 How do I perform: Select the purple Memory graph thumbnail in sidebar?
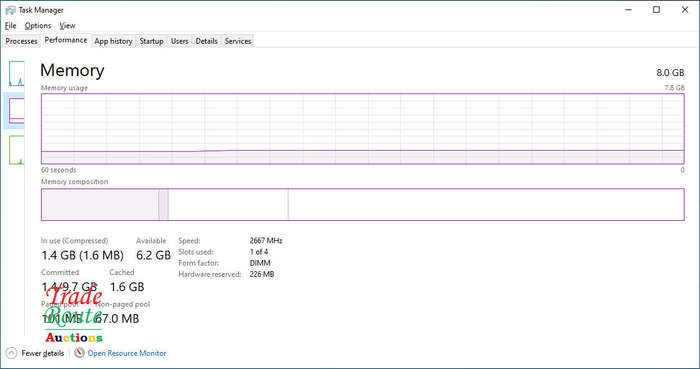coord(17,111)
